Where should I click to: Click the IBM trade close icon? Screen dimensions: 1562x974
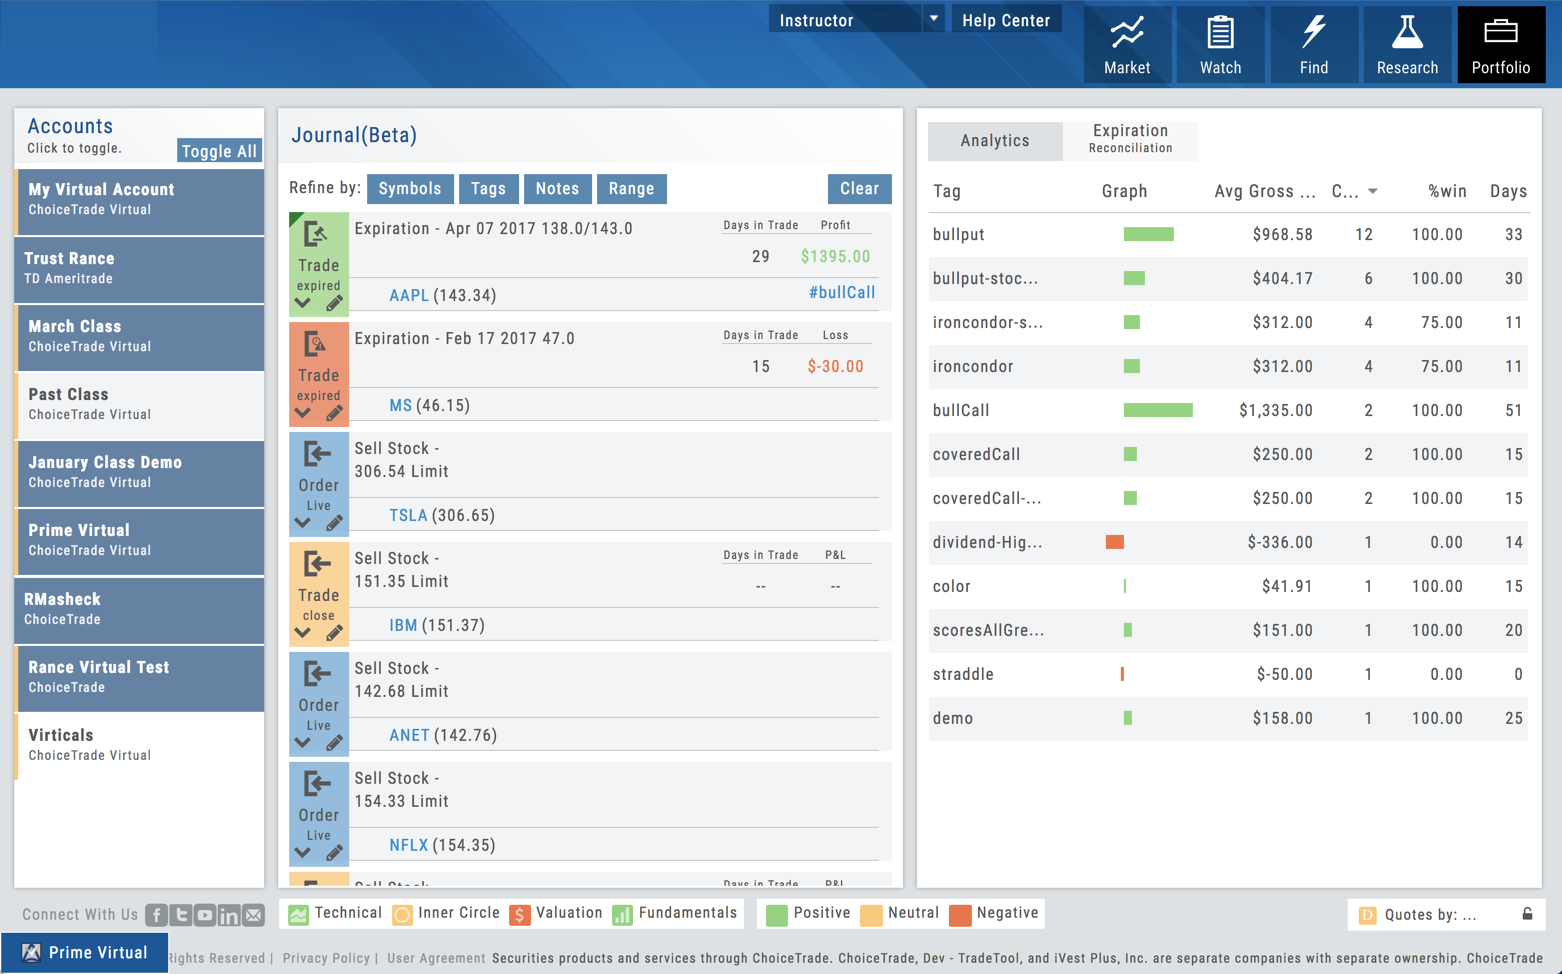(316, 565)
